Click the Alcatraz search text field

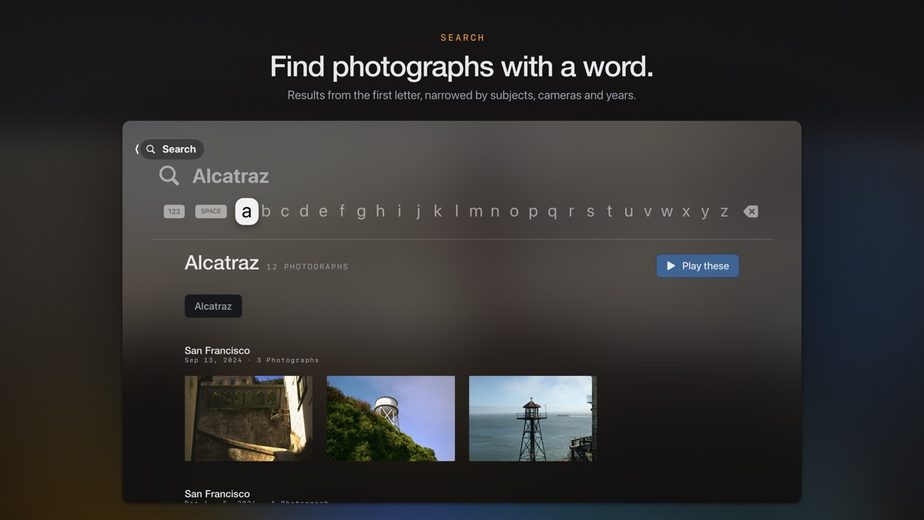(x=230, y=176)
